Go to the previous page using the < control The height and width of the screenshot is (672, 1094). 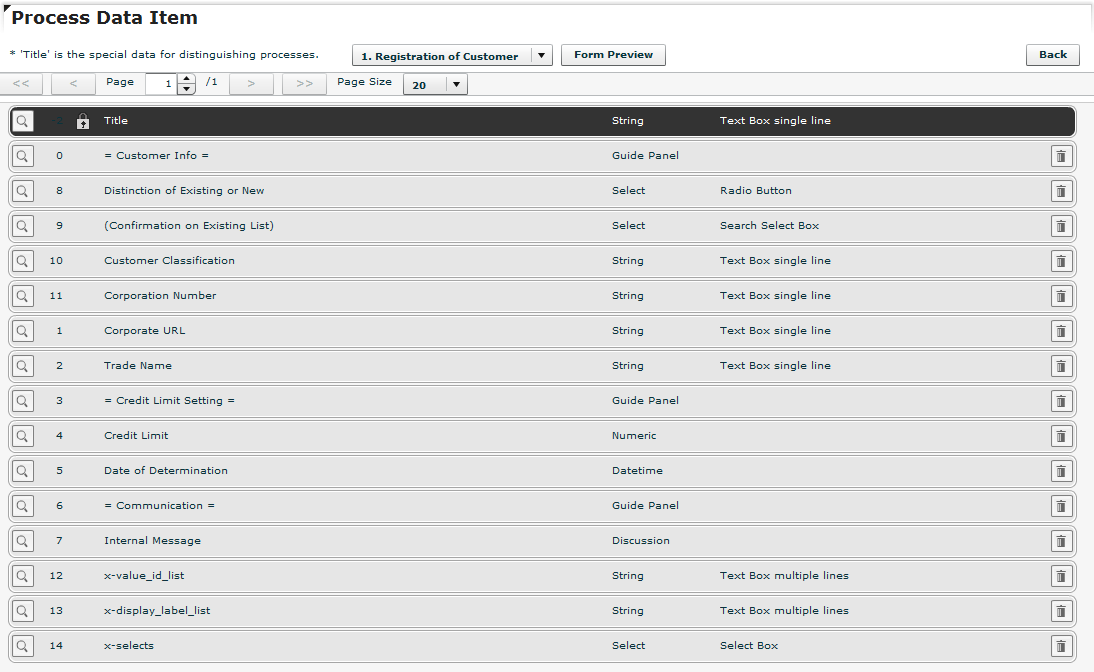(x=72, y=84)
